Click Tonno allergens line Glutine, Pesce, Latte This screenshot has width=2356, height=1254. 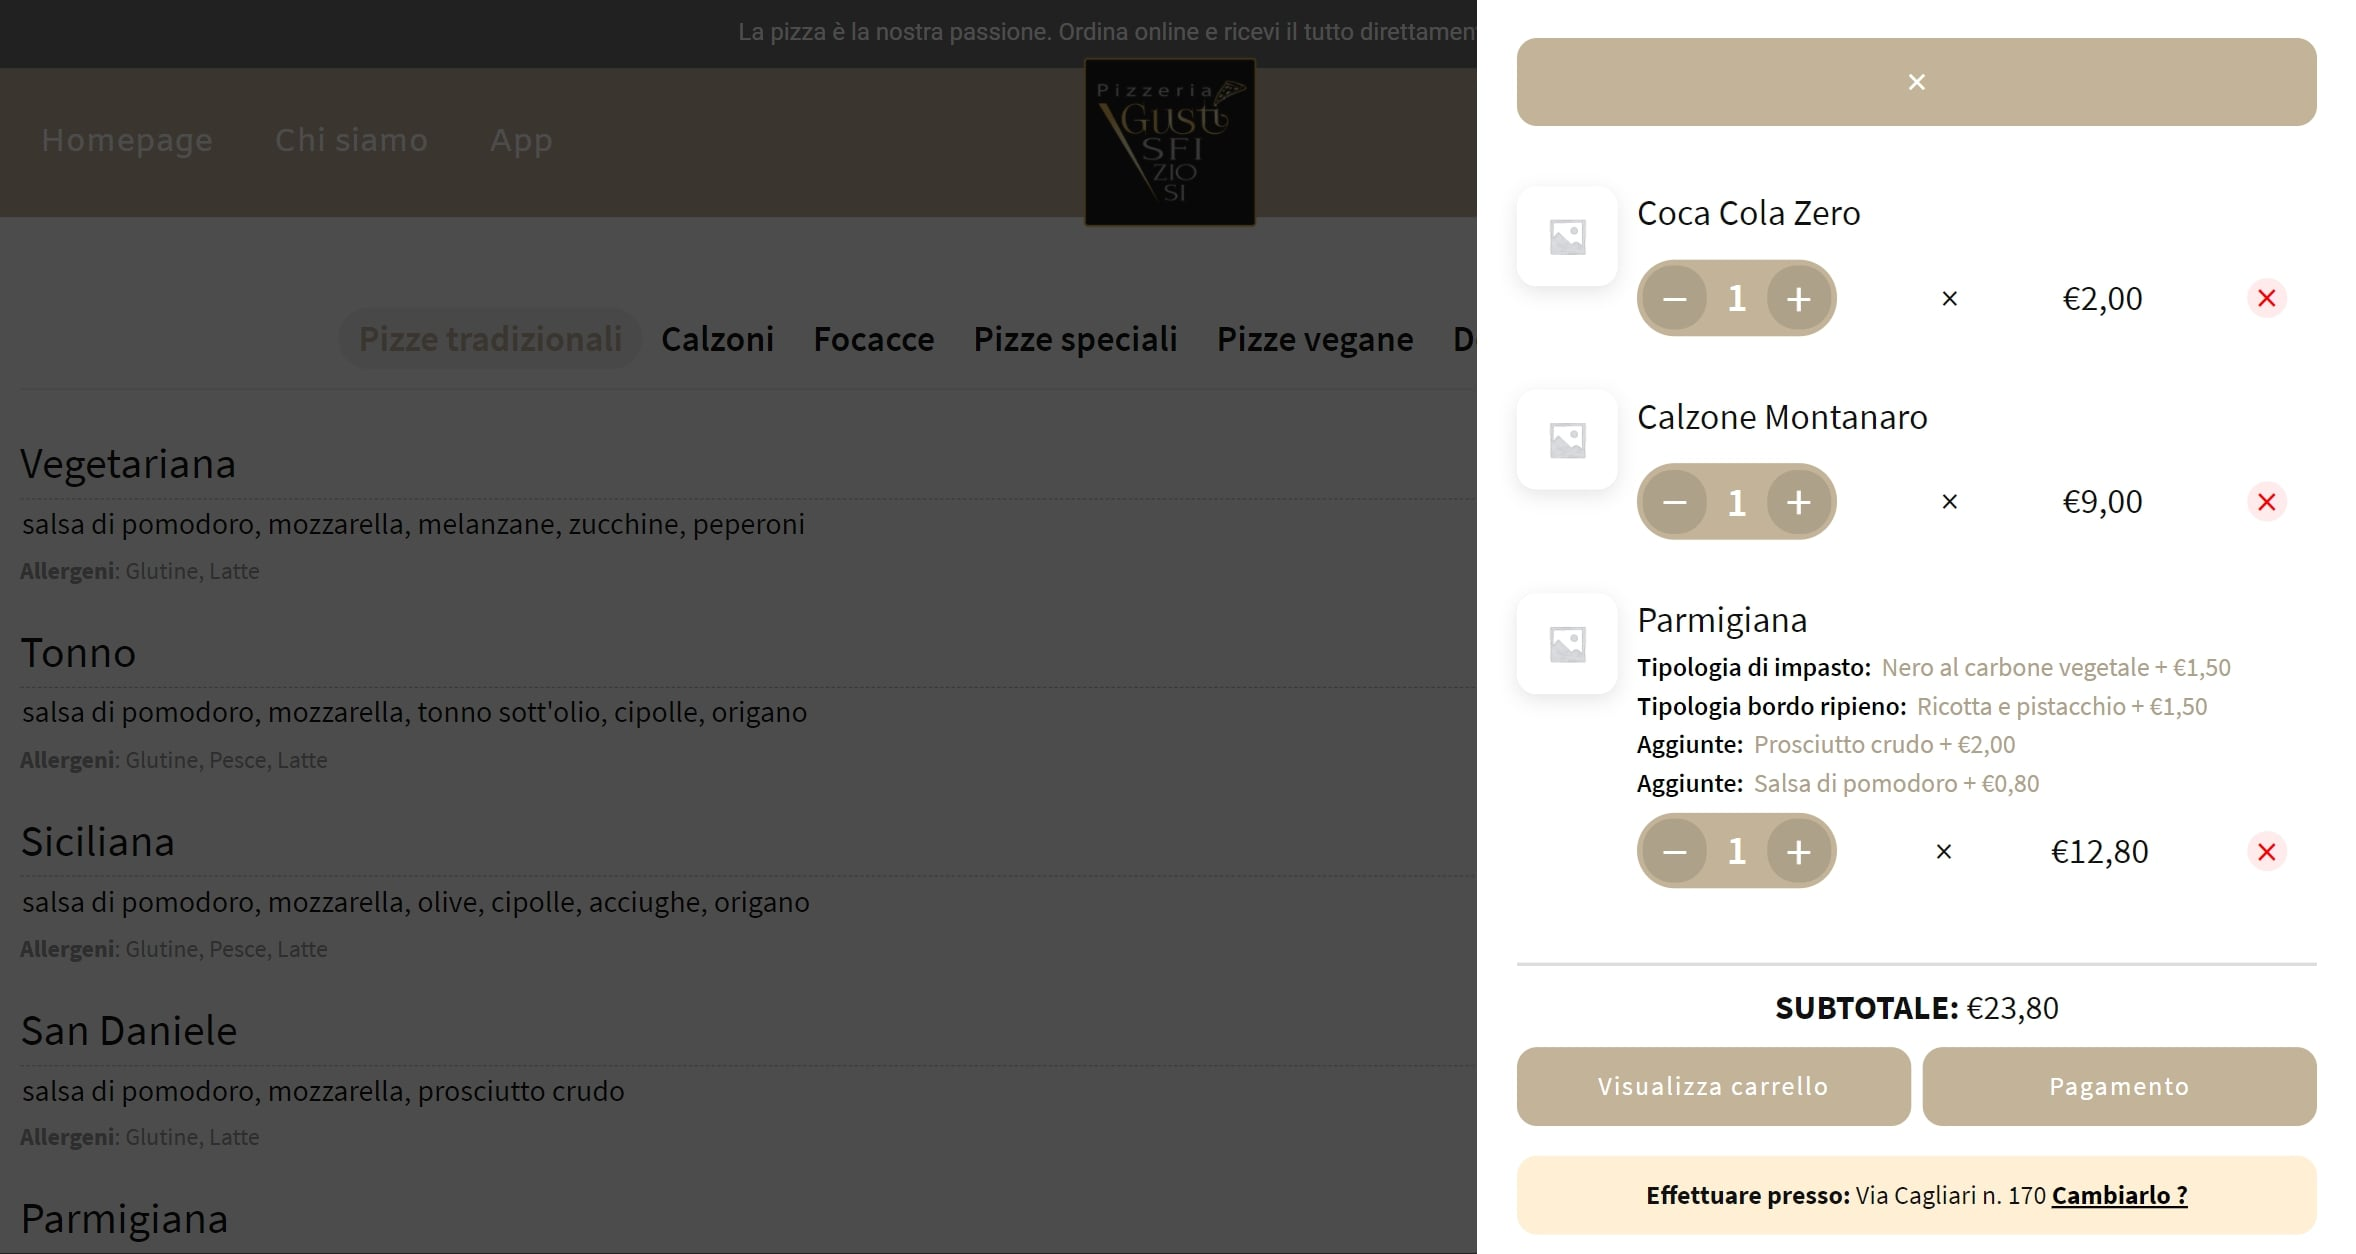pyautogui.click(x=174, y=760)
